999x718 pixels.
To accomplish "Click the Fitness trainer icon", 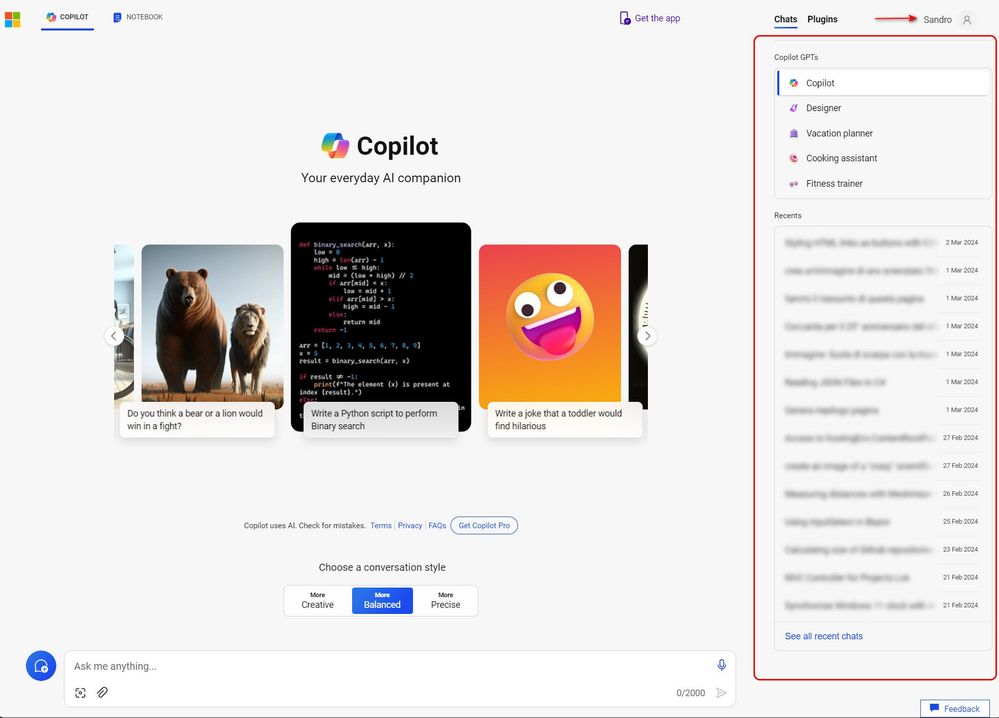I will point(793,183).
